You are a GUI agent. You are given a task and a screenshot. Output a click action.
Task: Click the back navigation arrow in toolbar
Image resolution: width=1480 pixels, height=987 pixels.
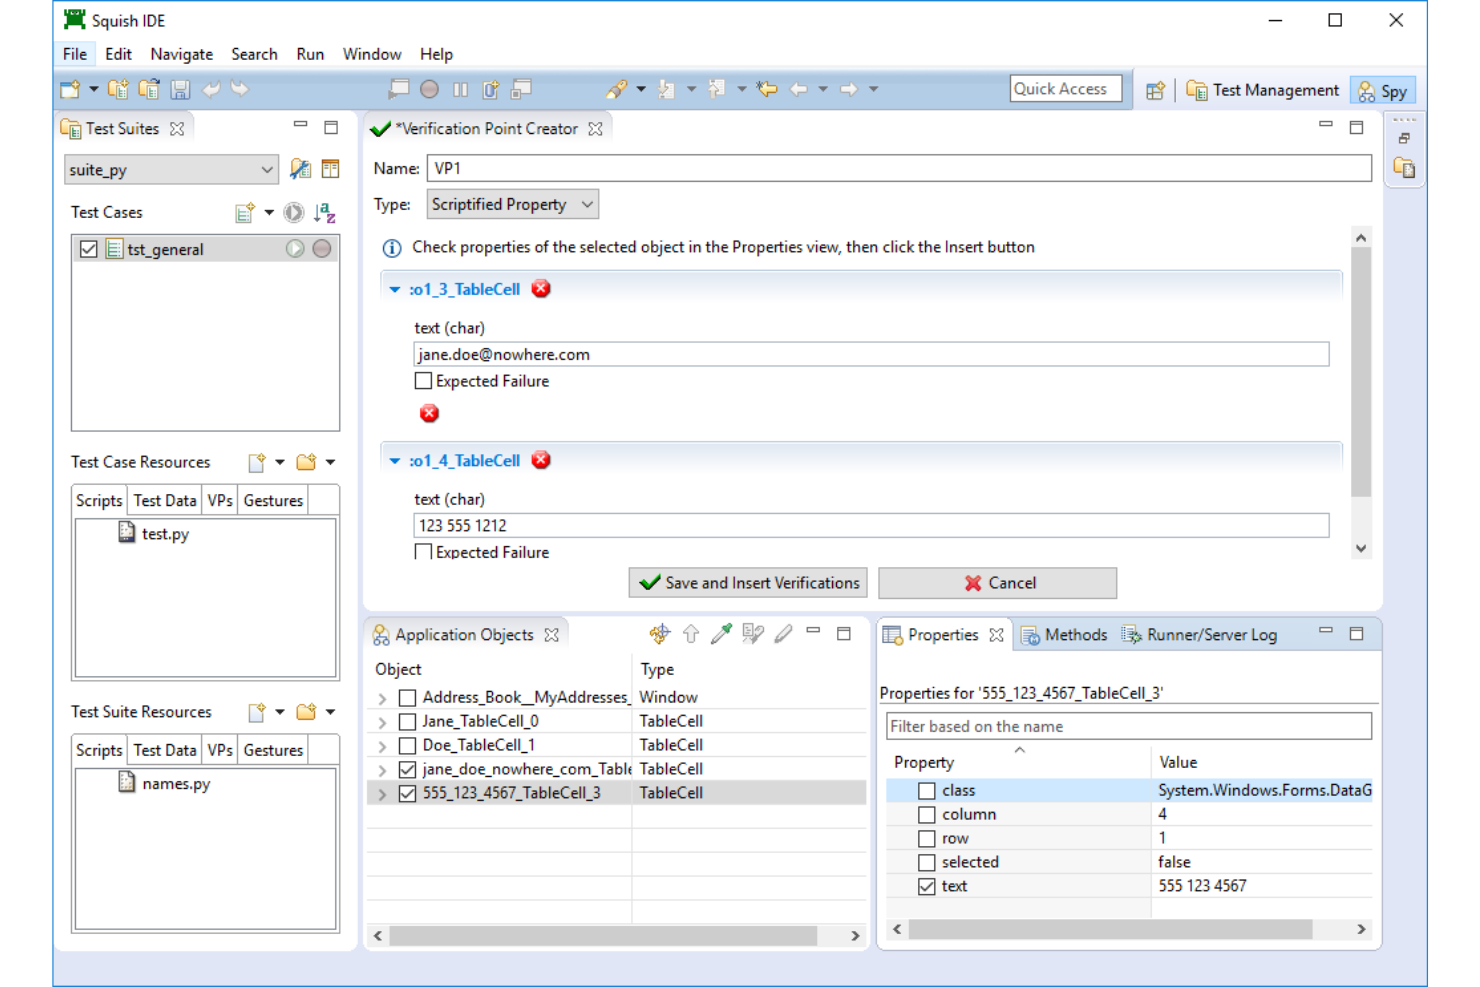click(x=798, y=89)
